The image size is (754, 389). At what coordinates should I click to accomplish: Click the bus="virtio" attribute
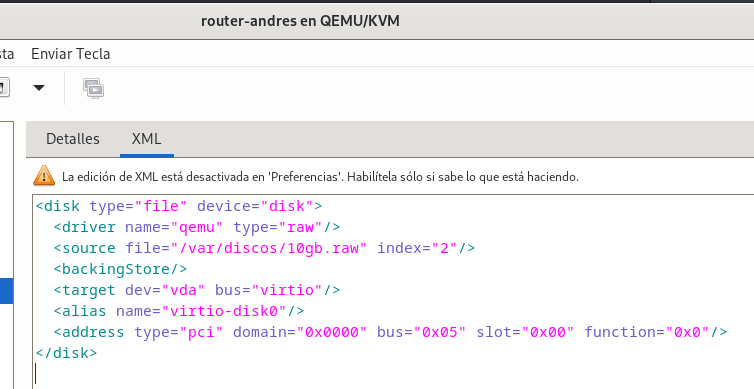tap(268, 290)
